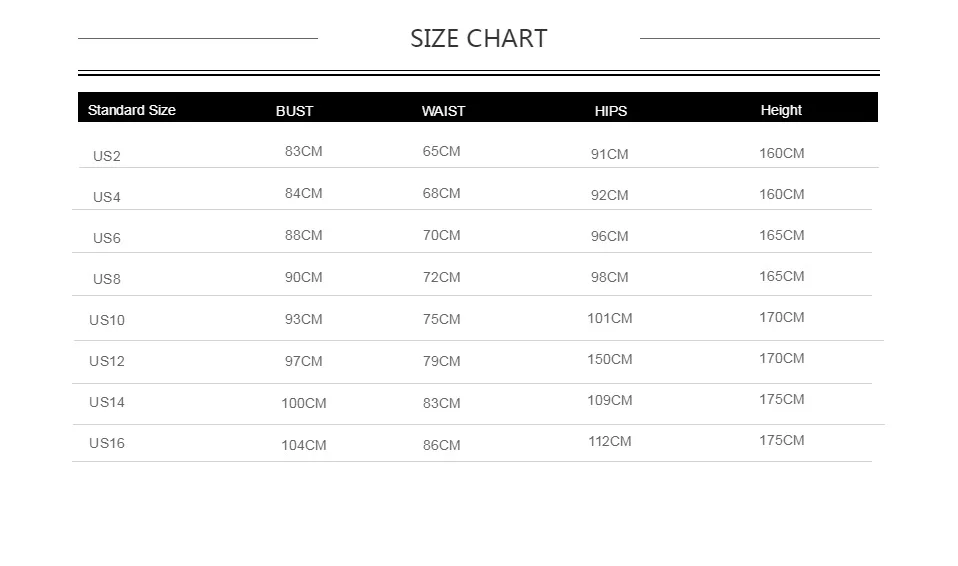
Task: Click the 104CM bust value
Action: [303, 445]
